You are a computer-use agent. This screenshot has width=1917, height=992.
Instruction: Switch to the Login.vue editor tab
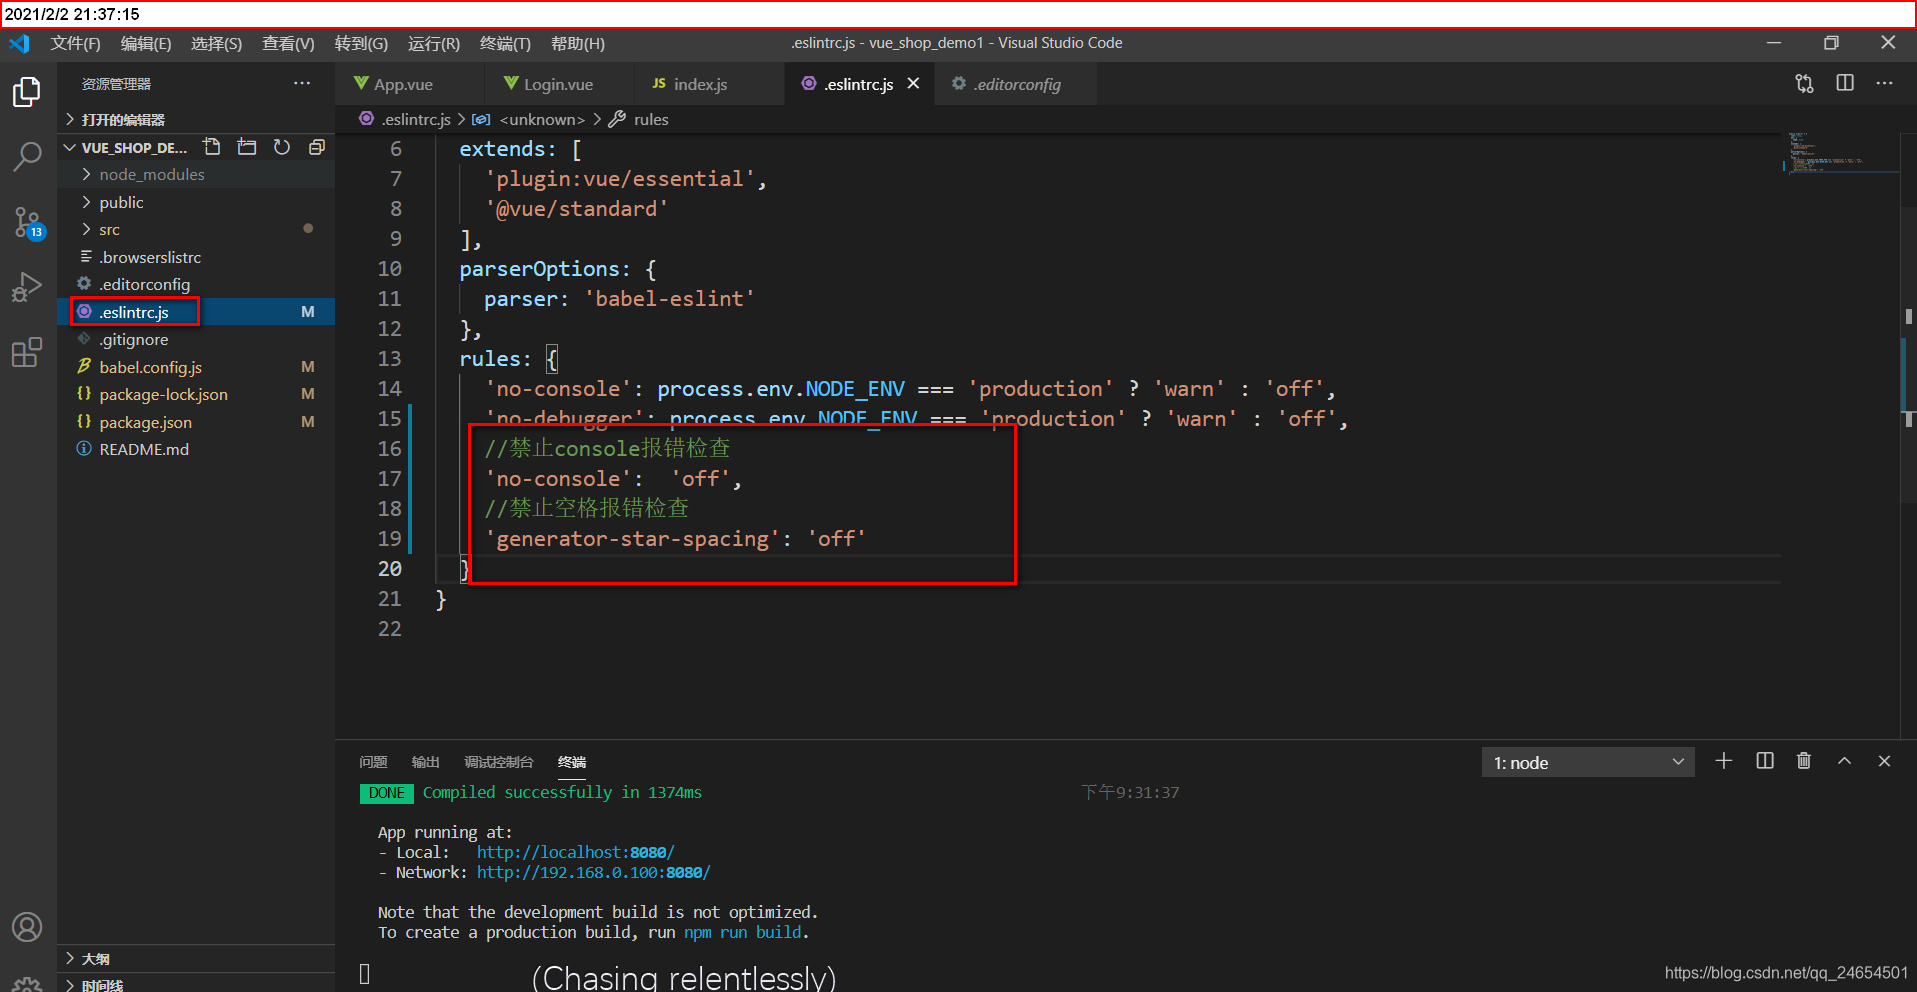click(559, 85)
